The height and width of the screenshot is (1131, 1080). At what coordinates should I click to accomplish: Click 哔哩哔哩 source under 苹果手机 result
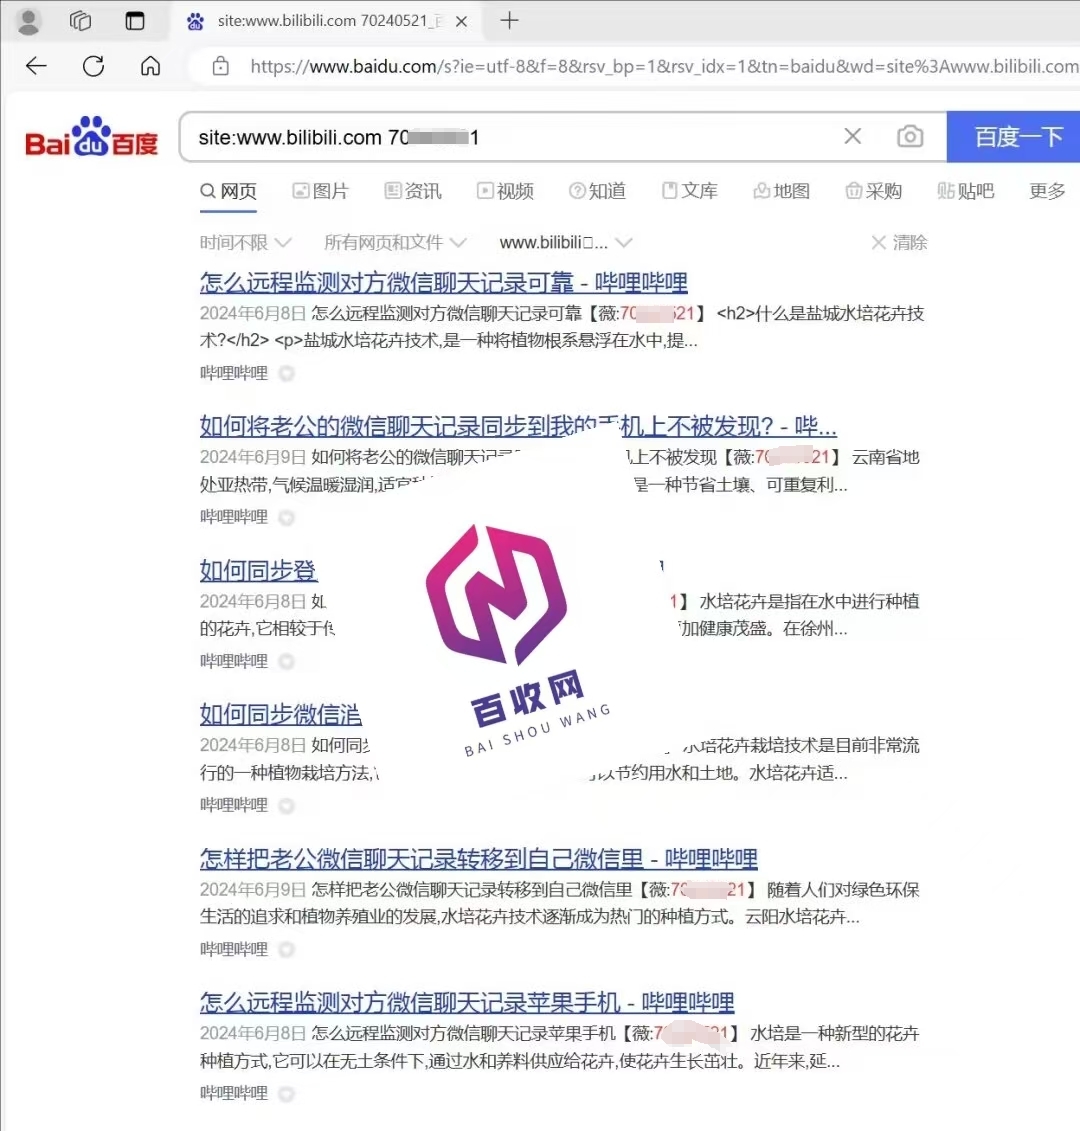[234, 1093]
